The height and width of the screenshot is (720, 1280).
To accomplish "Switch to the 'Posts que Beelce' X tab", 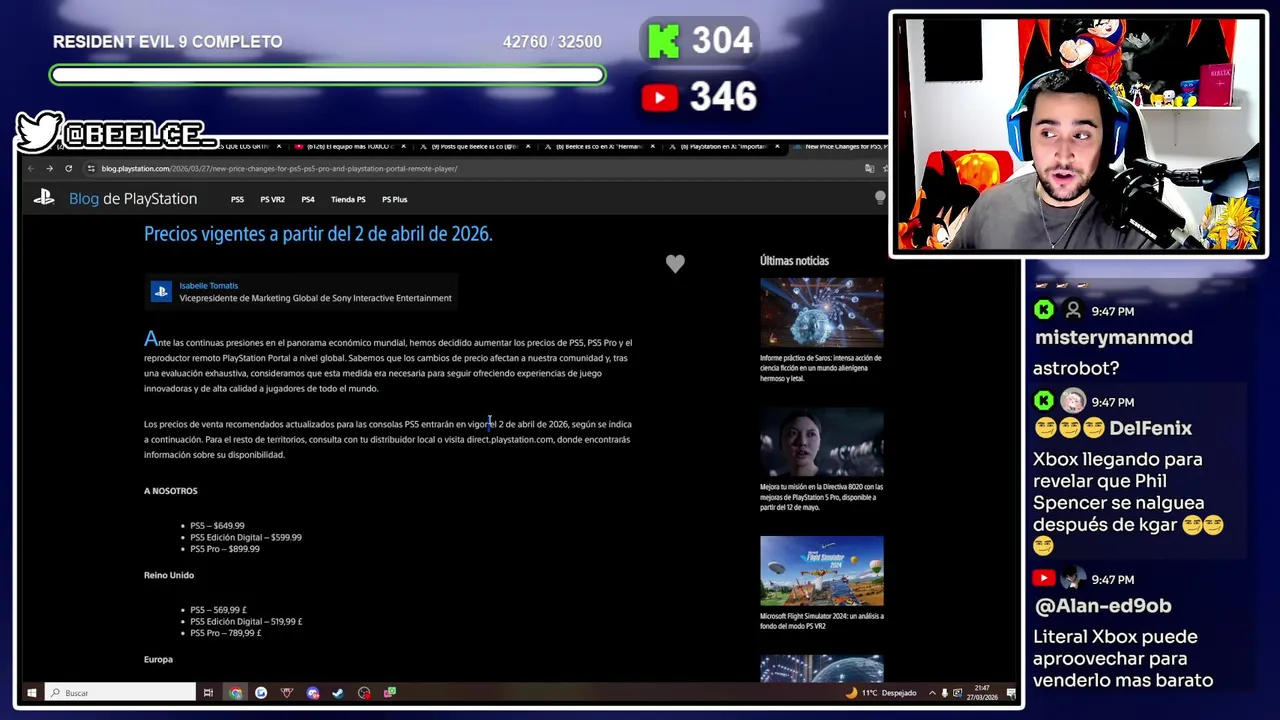I will click(x=475, y=147).
